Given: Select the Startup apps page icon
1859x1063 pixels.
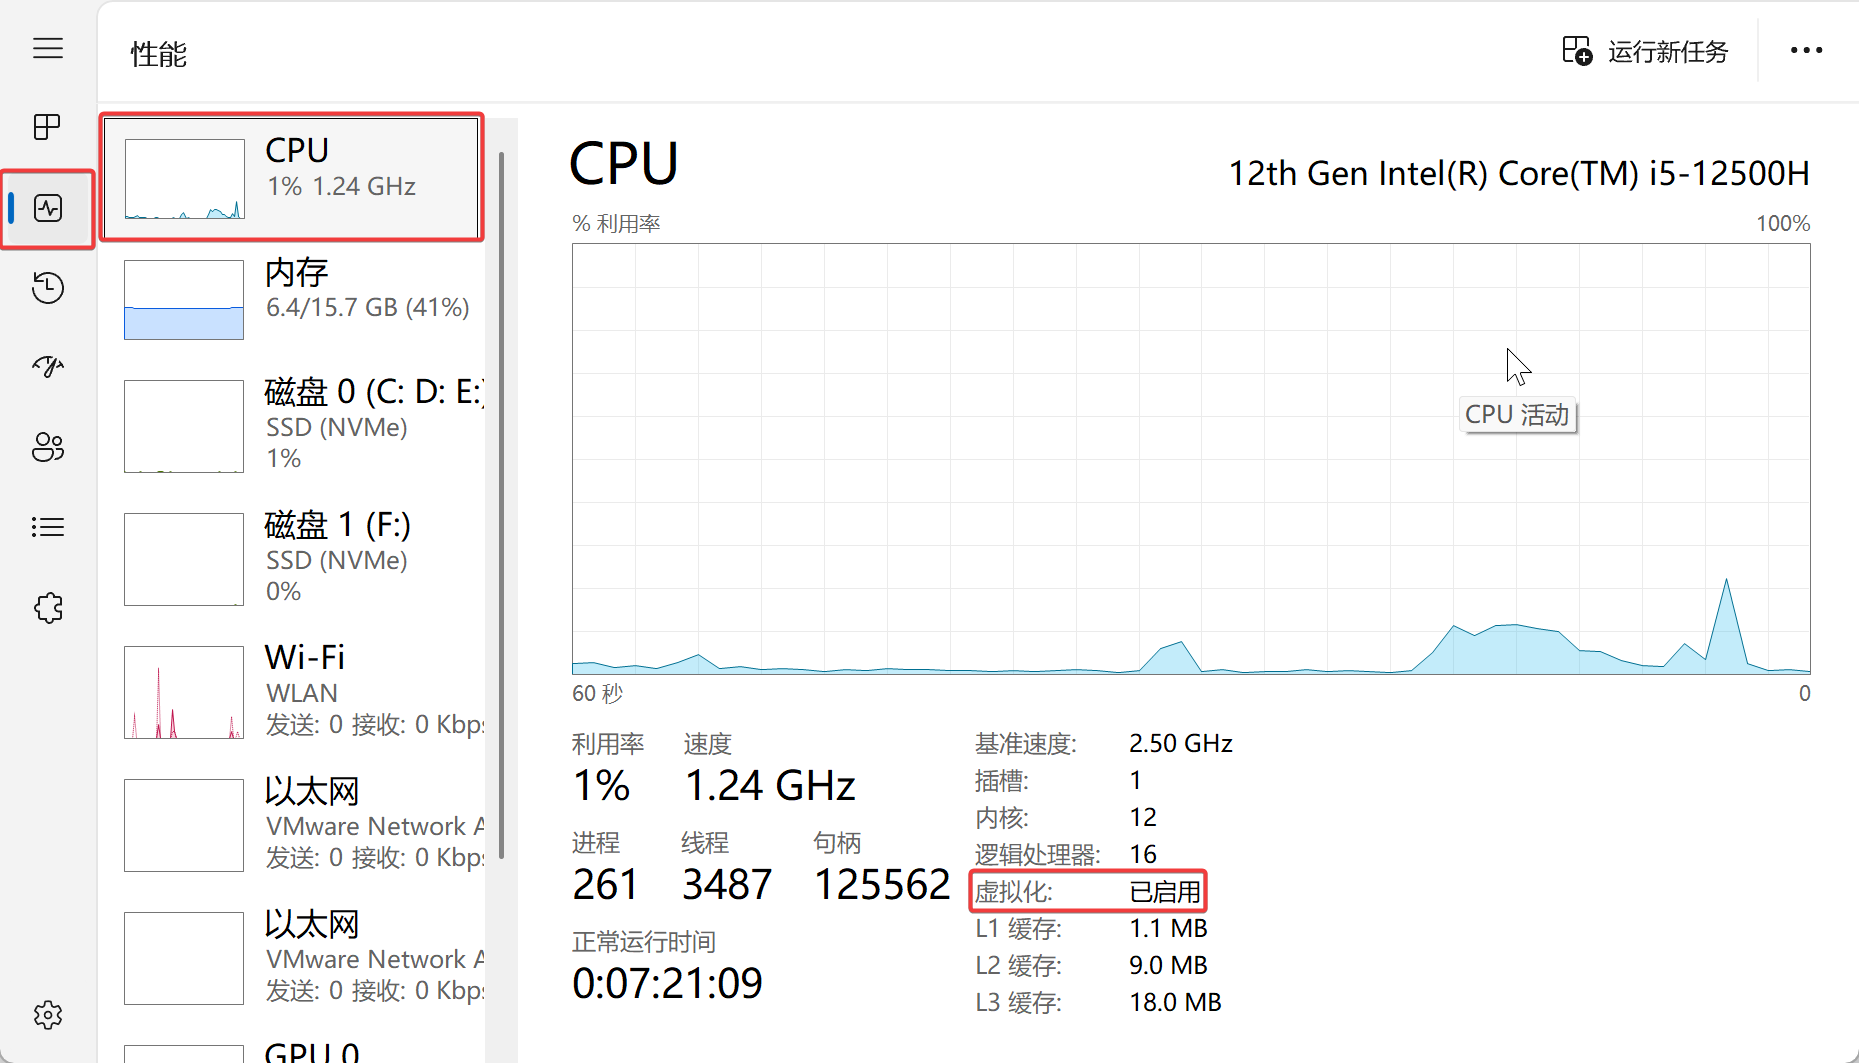Looking at the screenshot, I should pos(46,366).
